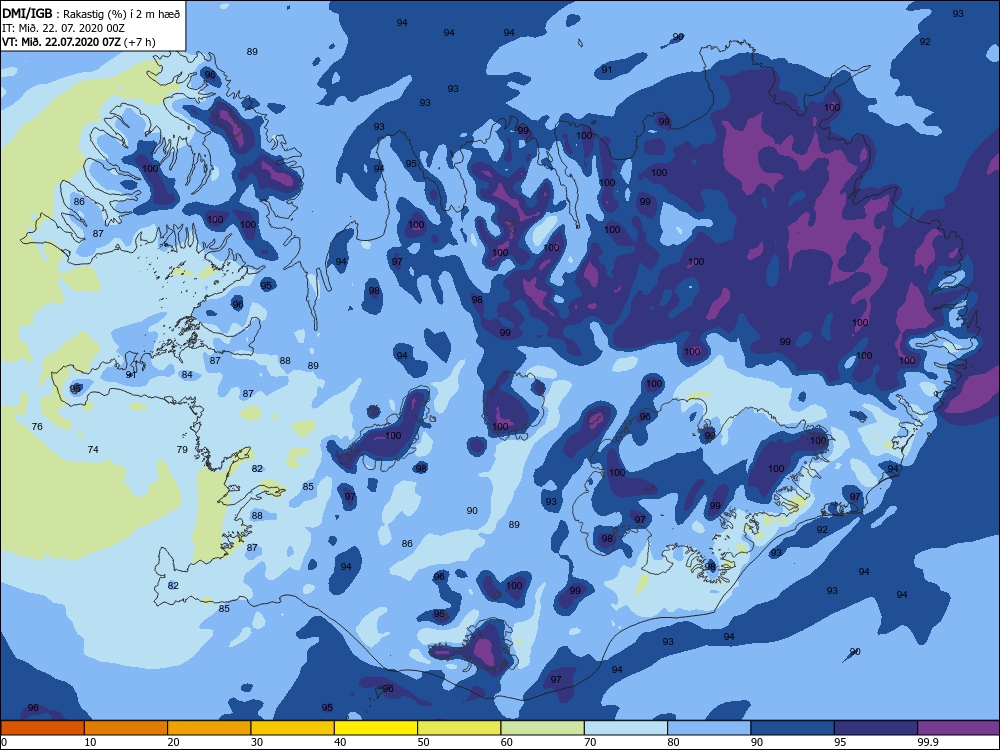Screen dimensions: 1000x750
Task: Click the dark orange 0–10 legend swatch
Action: click(x=42, y=728)
